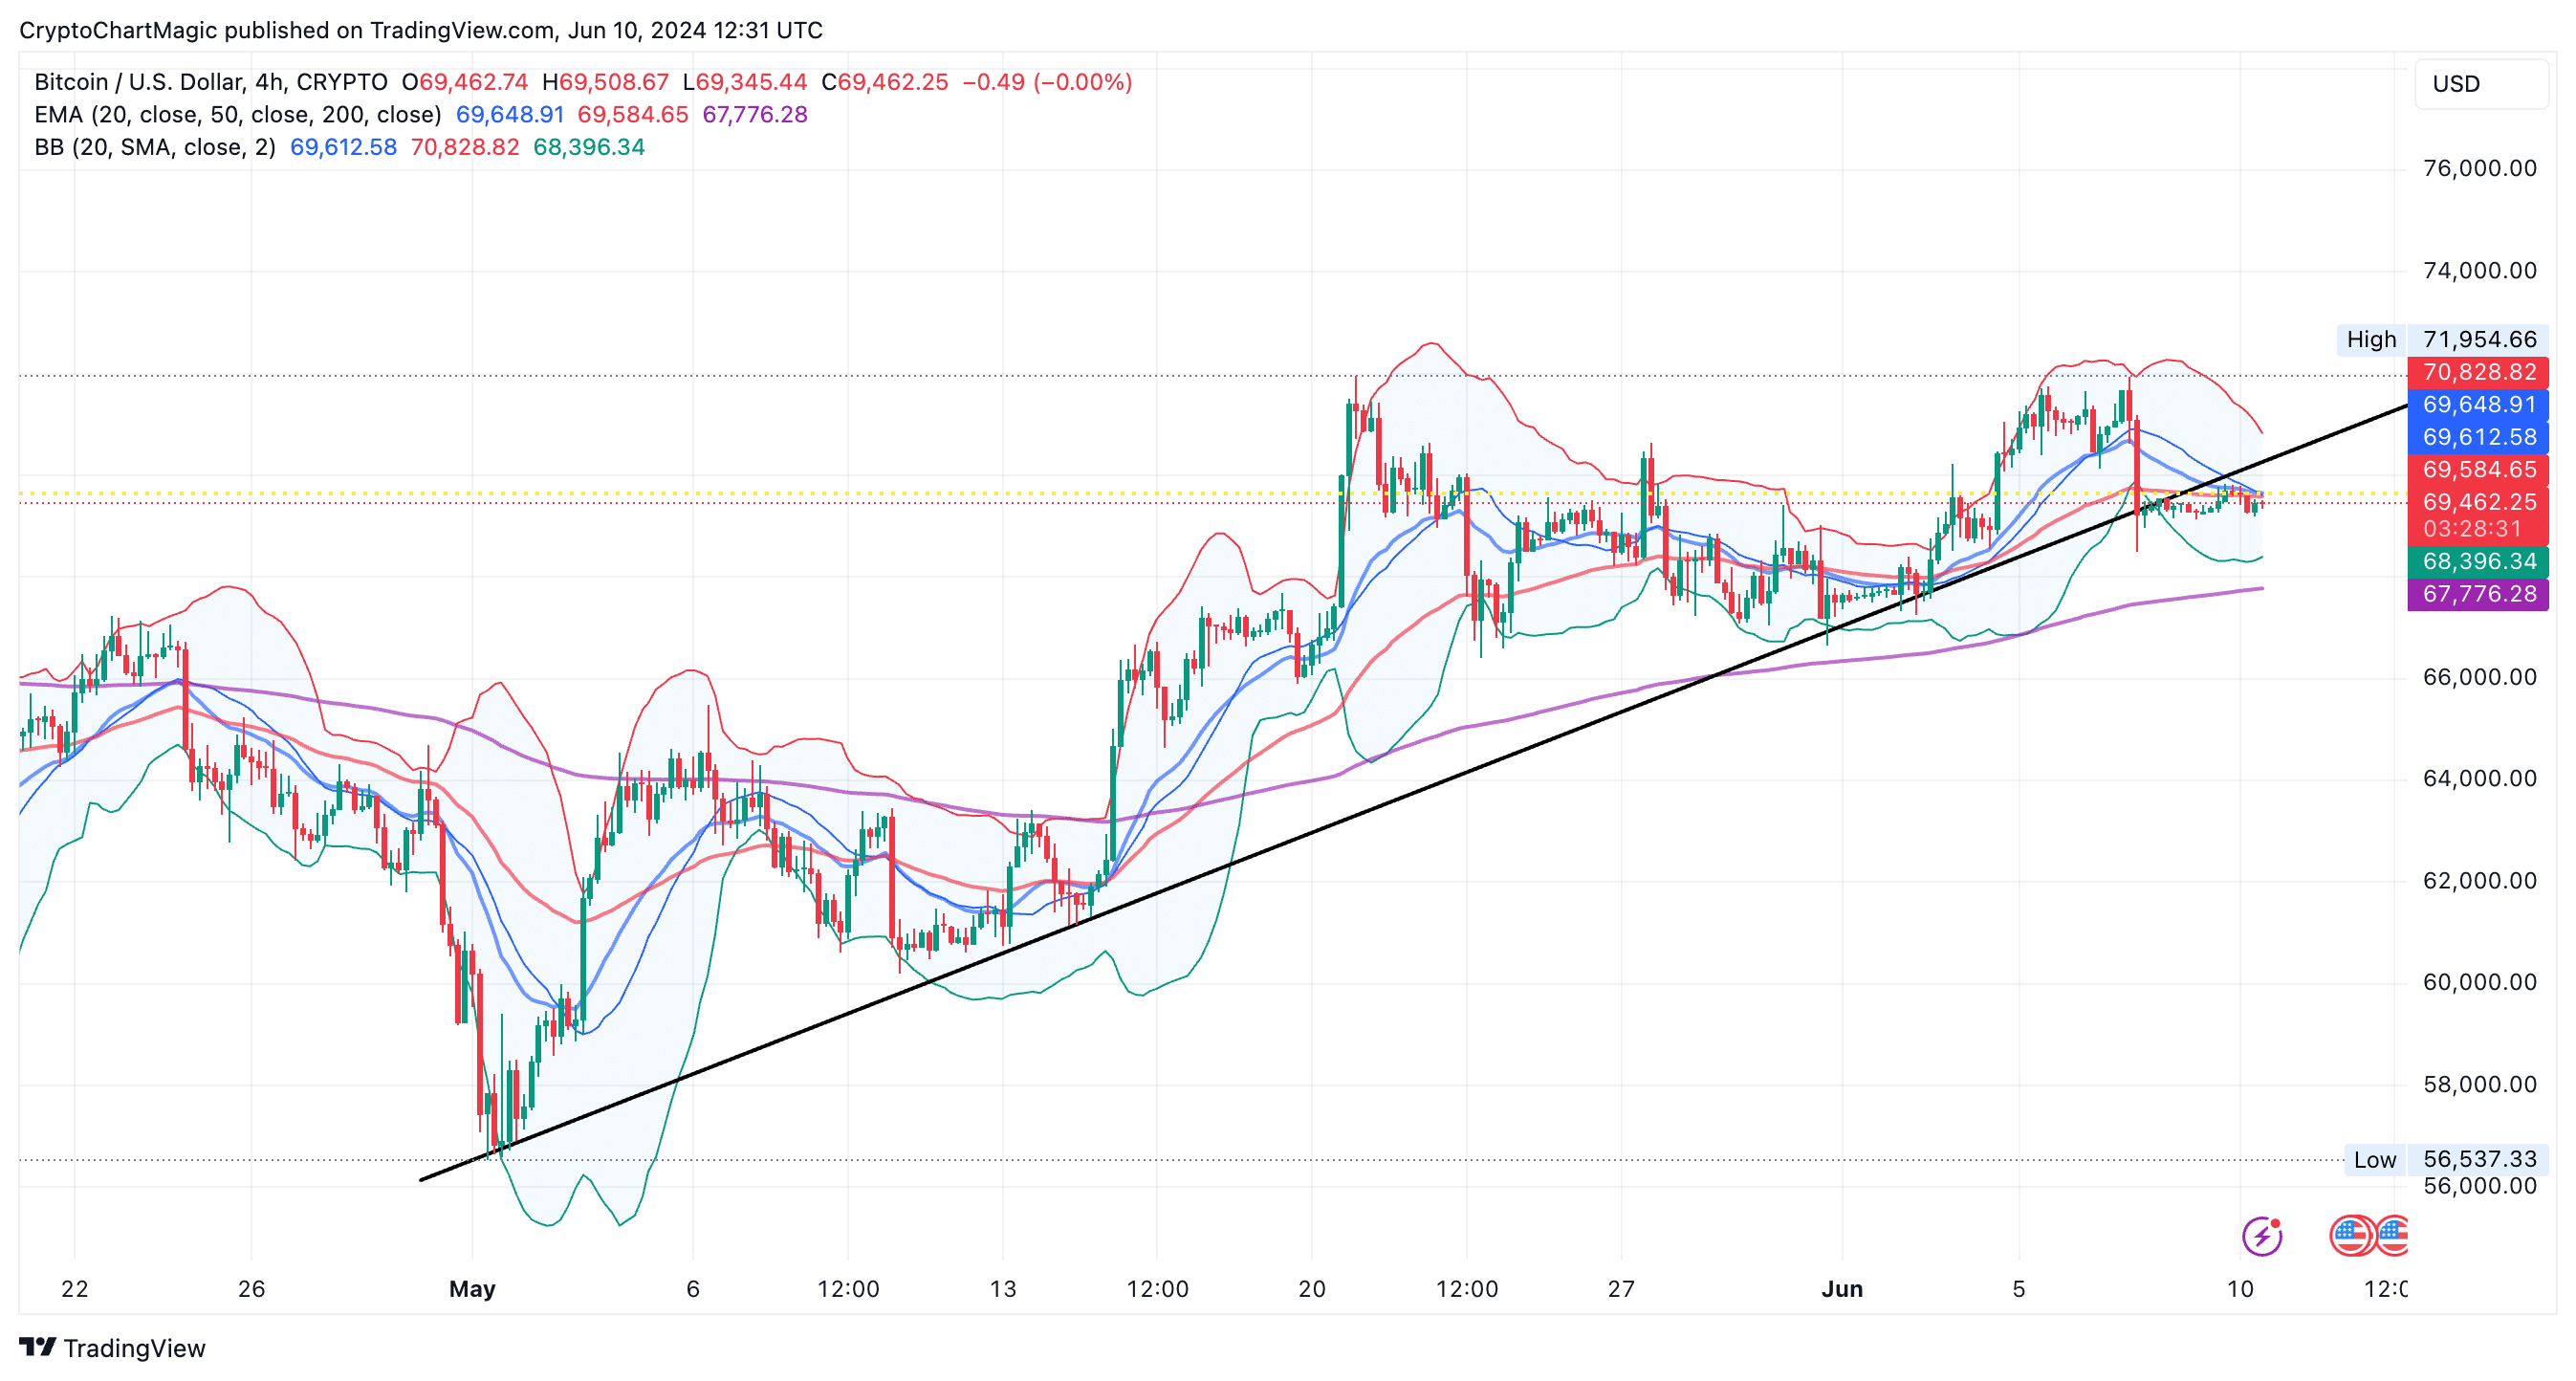Click the high price H69,508.67 value
The image size is (2576, 1381).
coord(605,82)
